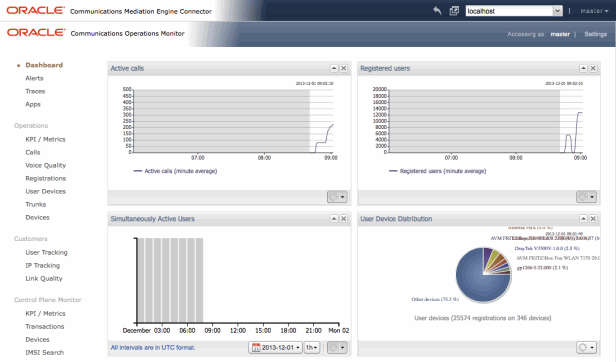Click the master username after Accessing as

(x=560, y=34)
